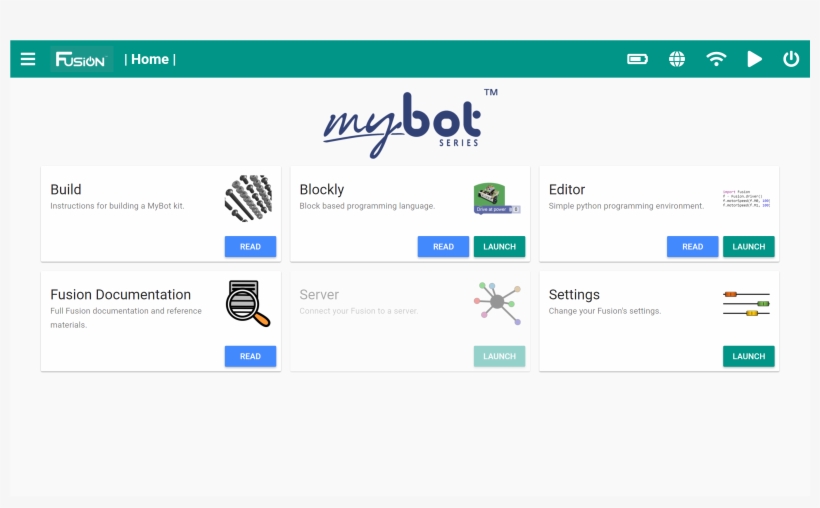Launch the Blockly programming environment

pyautogui.click(x=499, y=247)
